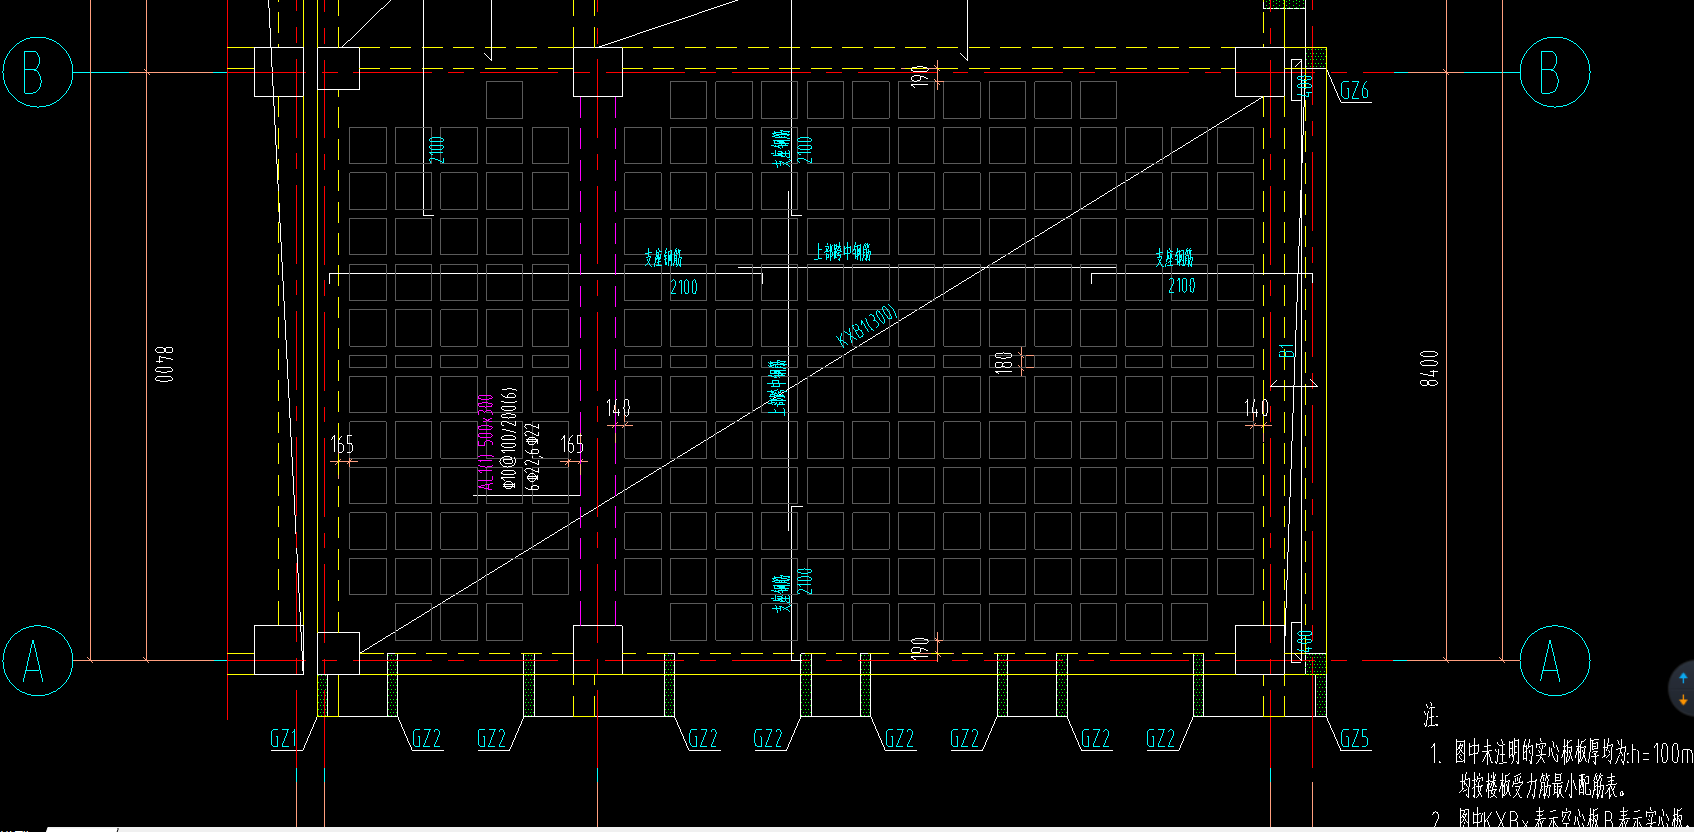Select the magenta AL1(1) 500x300 beam label
The width and height of the screenshot is (1694, 832).
[485, 443]
